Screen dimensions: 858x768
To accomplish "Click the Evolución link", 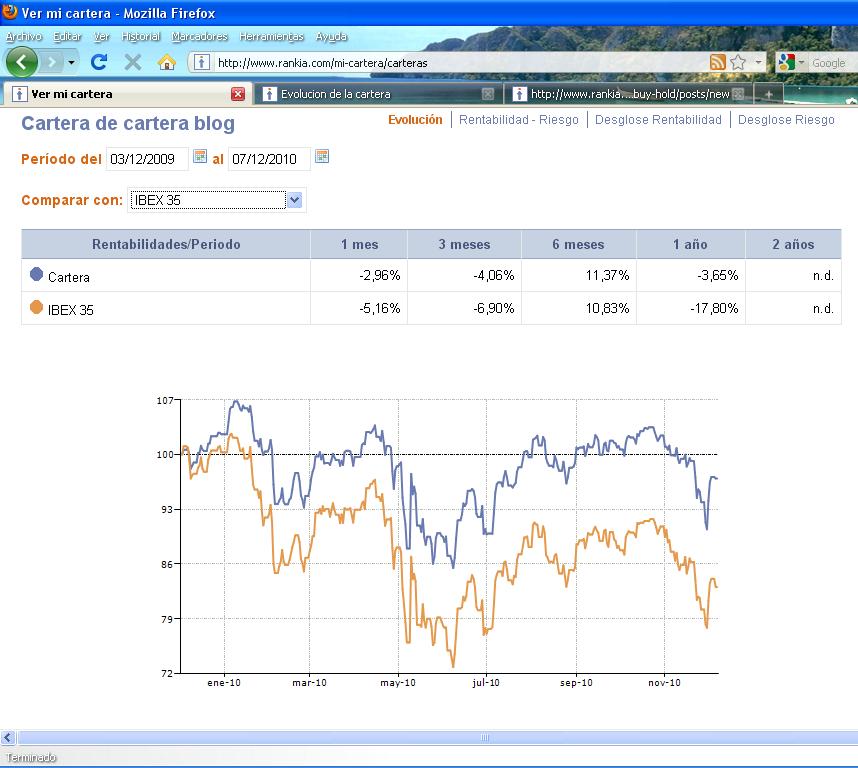I will click(x=415, y=120).
